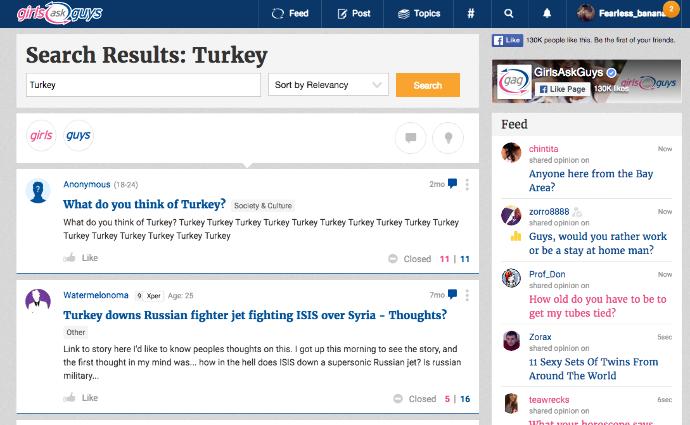Open GirlsAskGuys Facebook page logo
690x425 pixels.
click(x=514, y=81)
